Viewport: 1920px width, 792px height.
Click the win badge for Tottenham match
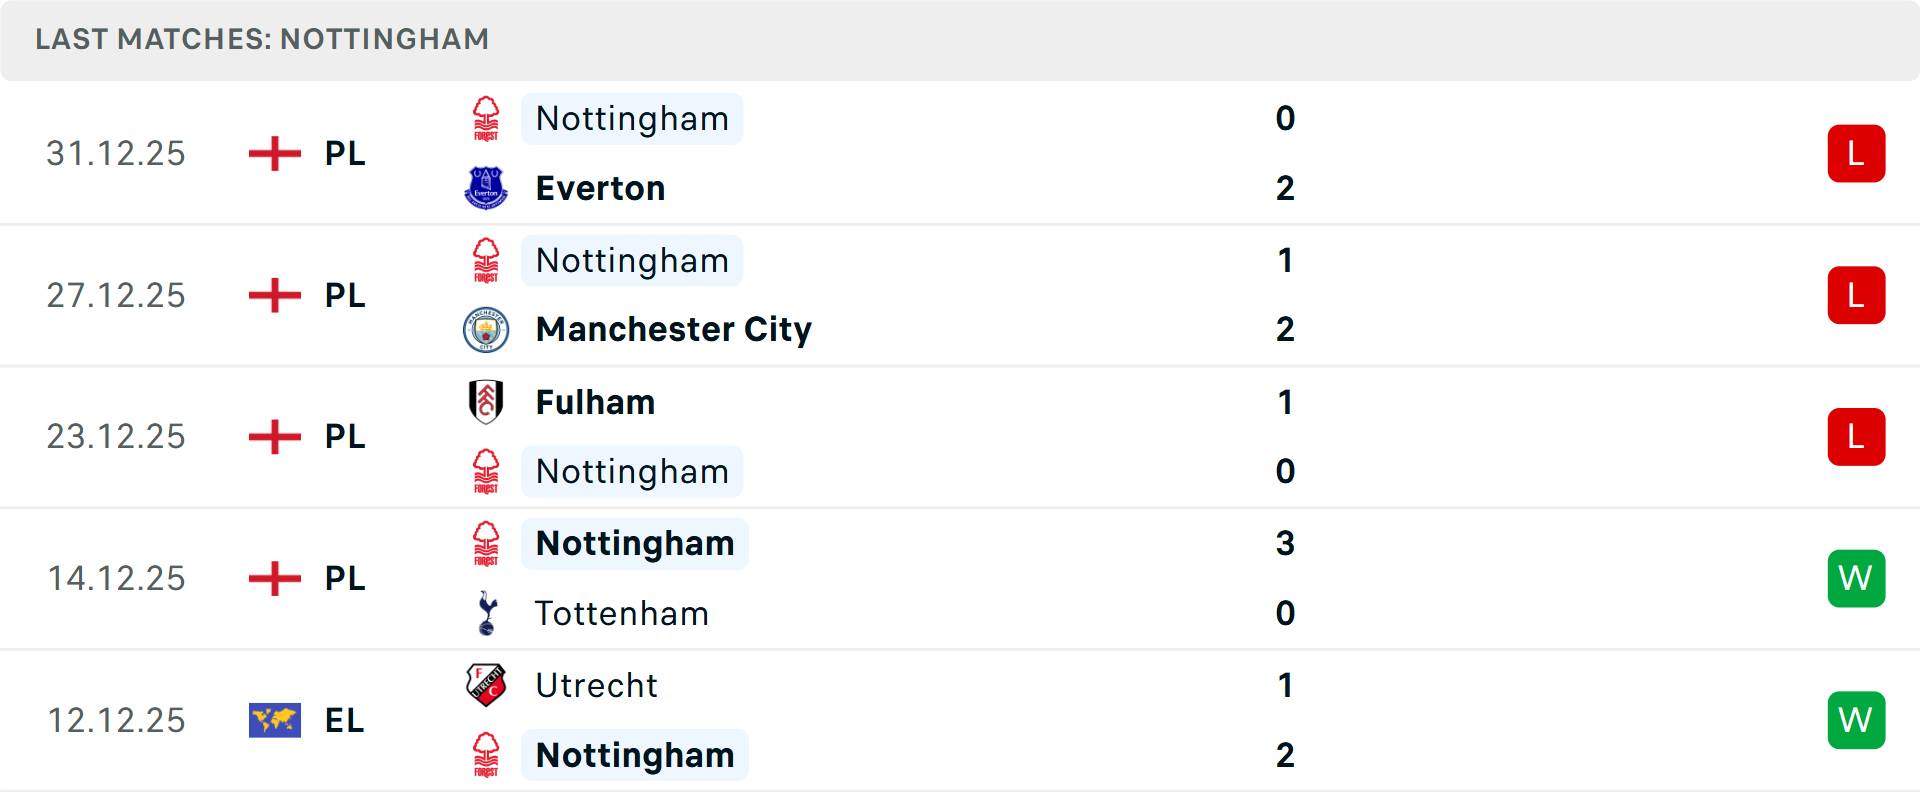point(1856,579)
